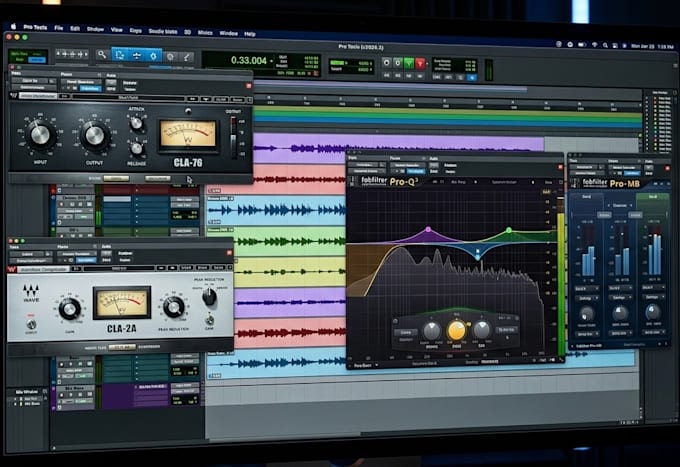Image resolution: width=680 pixels, height=467 pixels.
Task: Click the CLA-76 VU meter
Action: click(x=188, y=134)
